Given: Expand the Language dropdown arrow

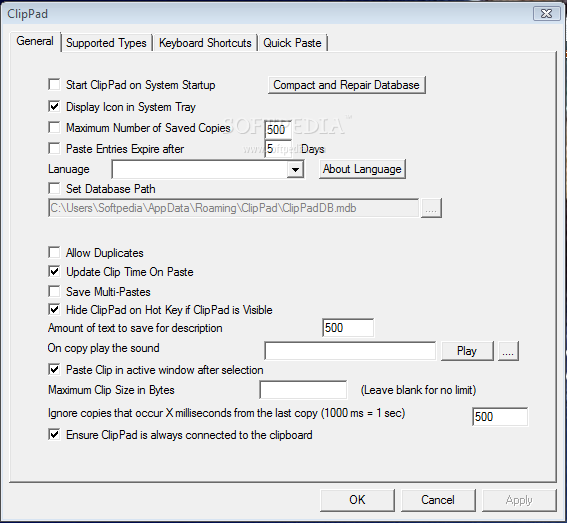Looking at the screenshot, I should 295,169.
